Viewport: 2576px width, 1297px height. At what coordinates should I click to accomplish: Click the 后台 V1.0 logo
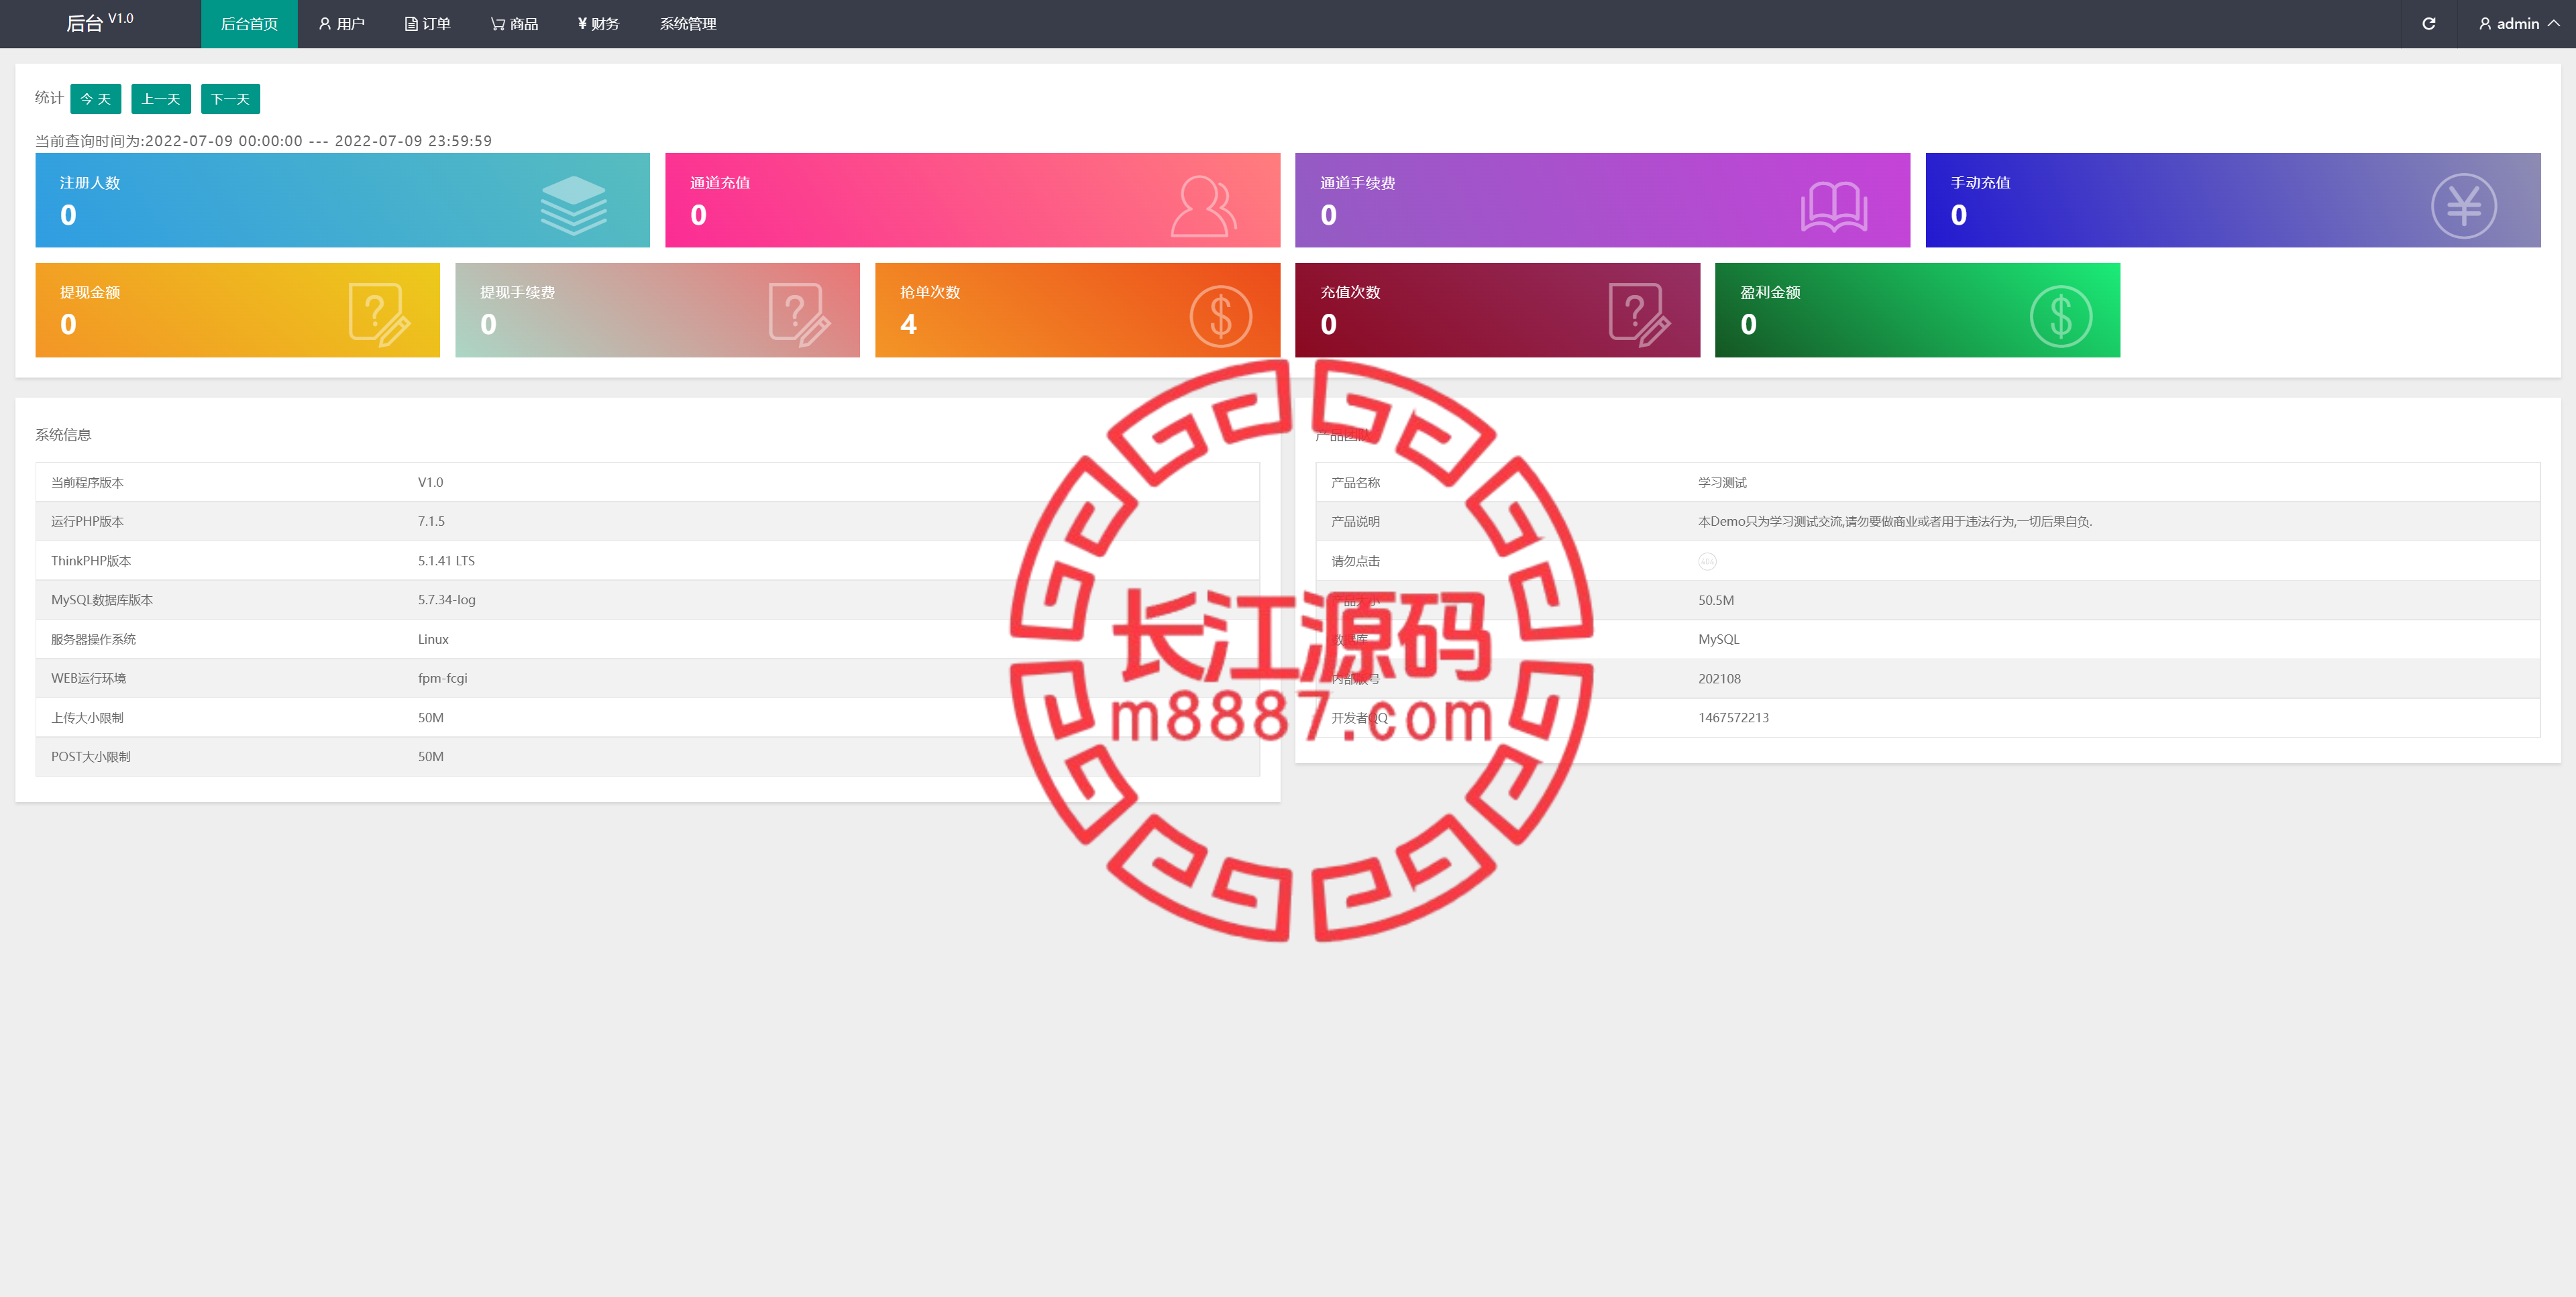tap(100, 22)
